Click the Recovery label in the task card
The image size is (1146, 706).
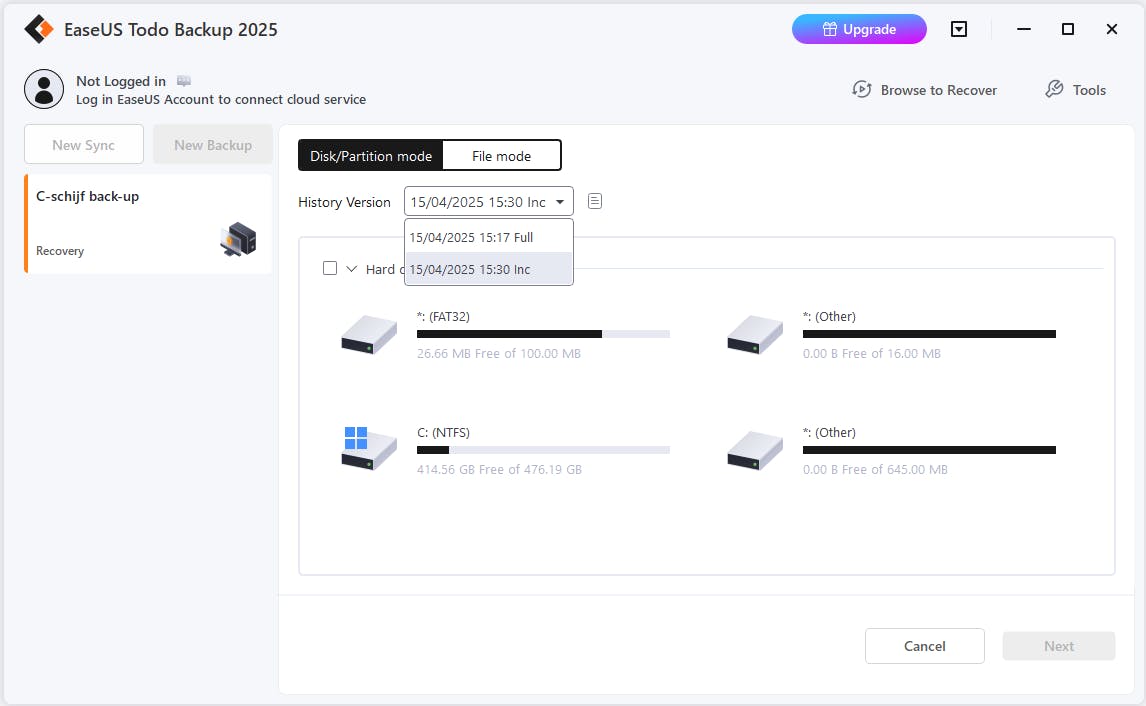(60, 251)
